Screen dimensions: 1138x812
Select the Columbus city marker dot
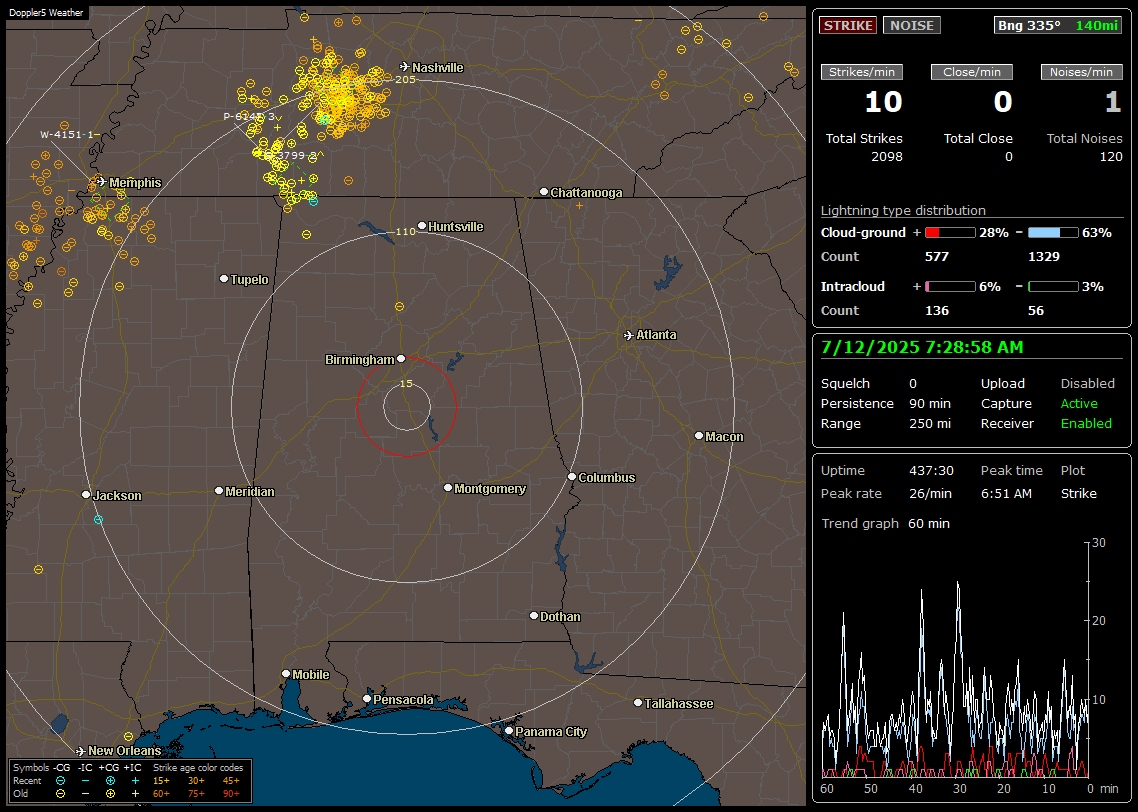point(572,477)
